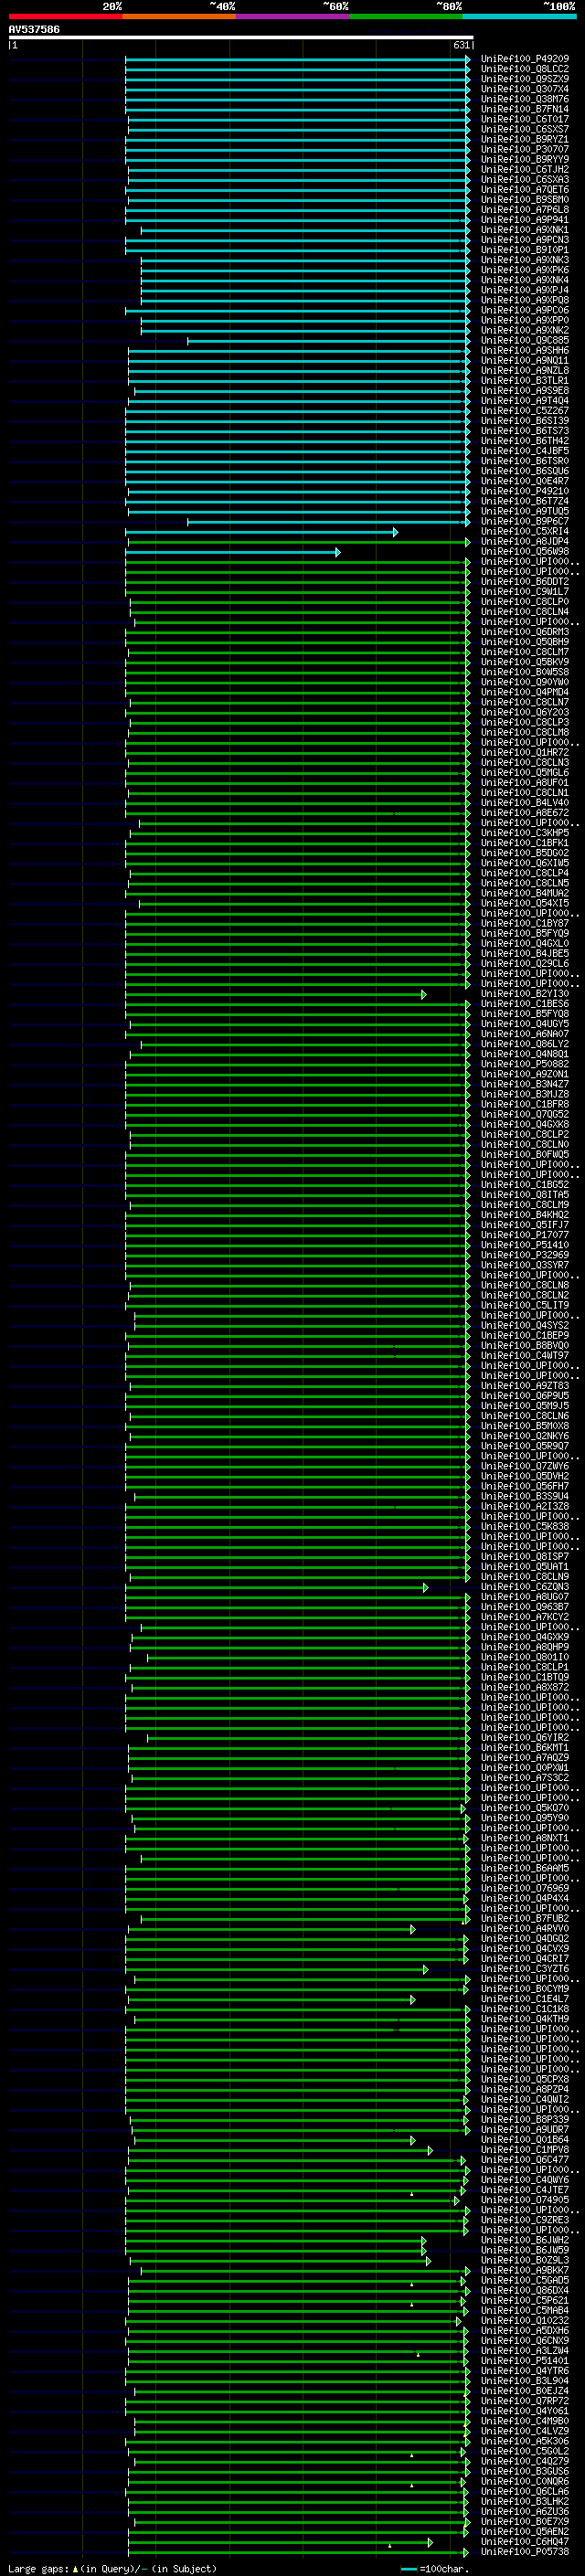
Task: Open hit UniRef100_Q8LCC2
Action: (525, 69)
